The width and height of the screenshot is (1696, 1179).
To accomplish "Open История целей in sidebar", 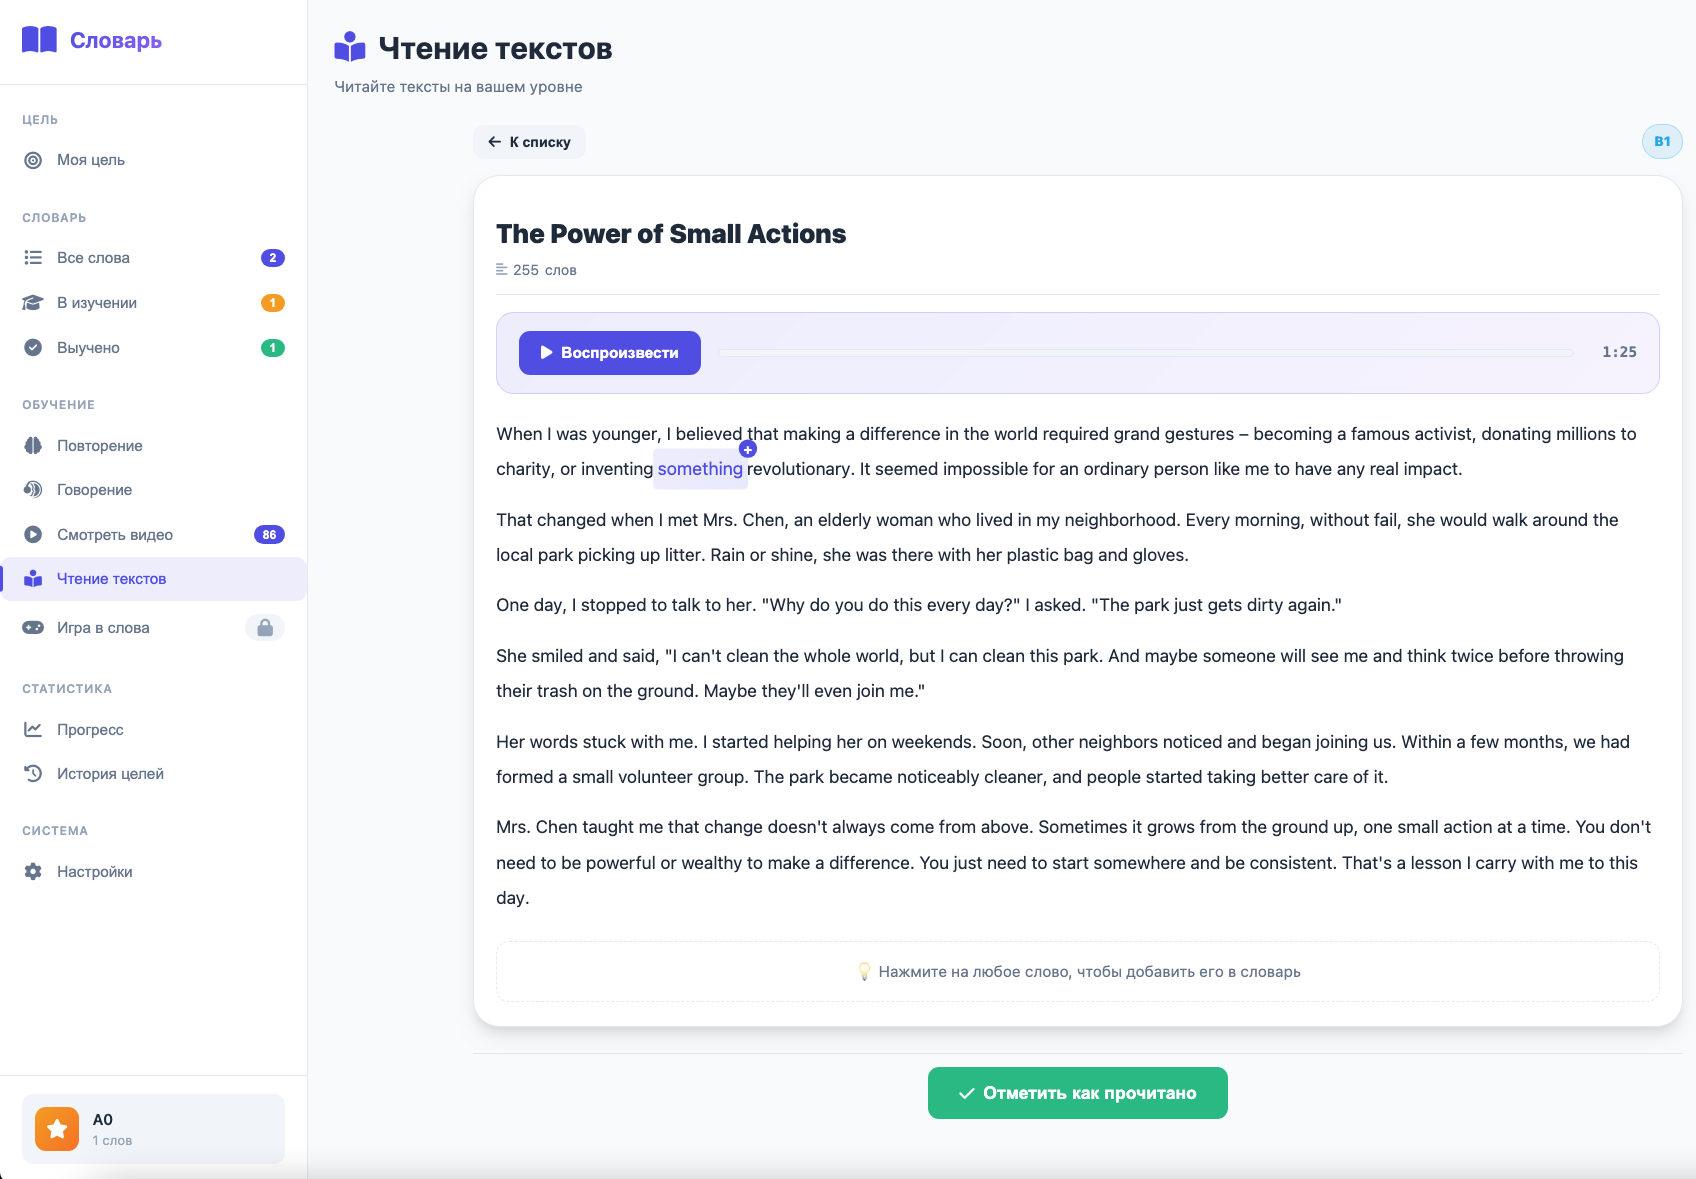I will [x=154, y=774].
